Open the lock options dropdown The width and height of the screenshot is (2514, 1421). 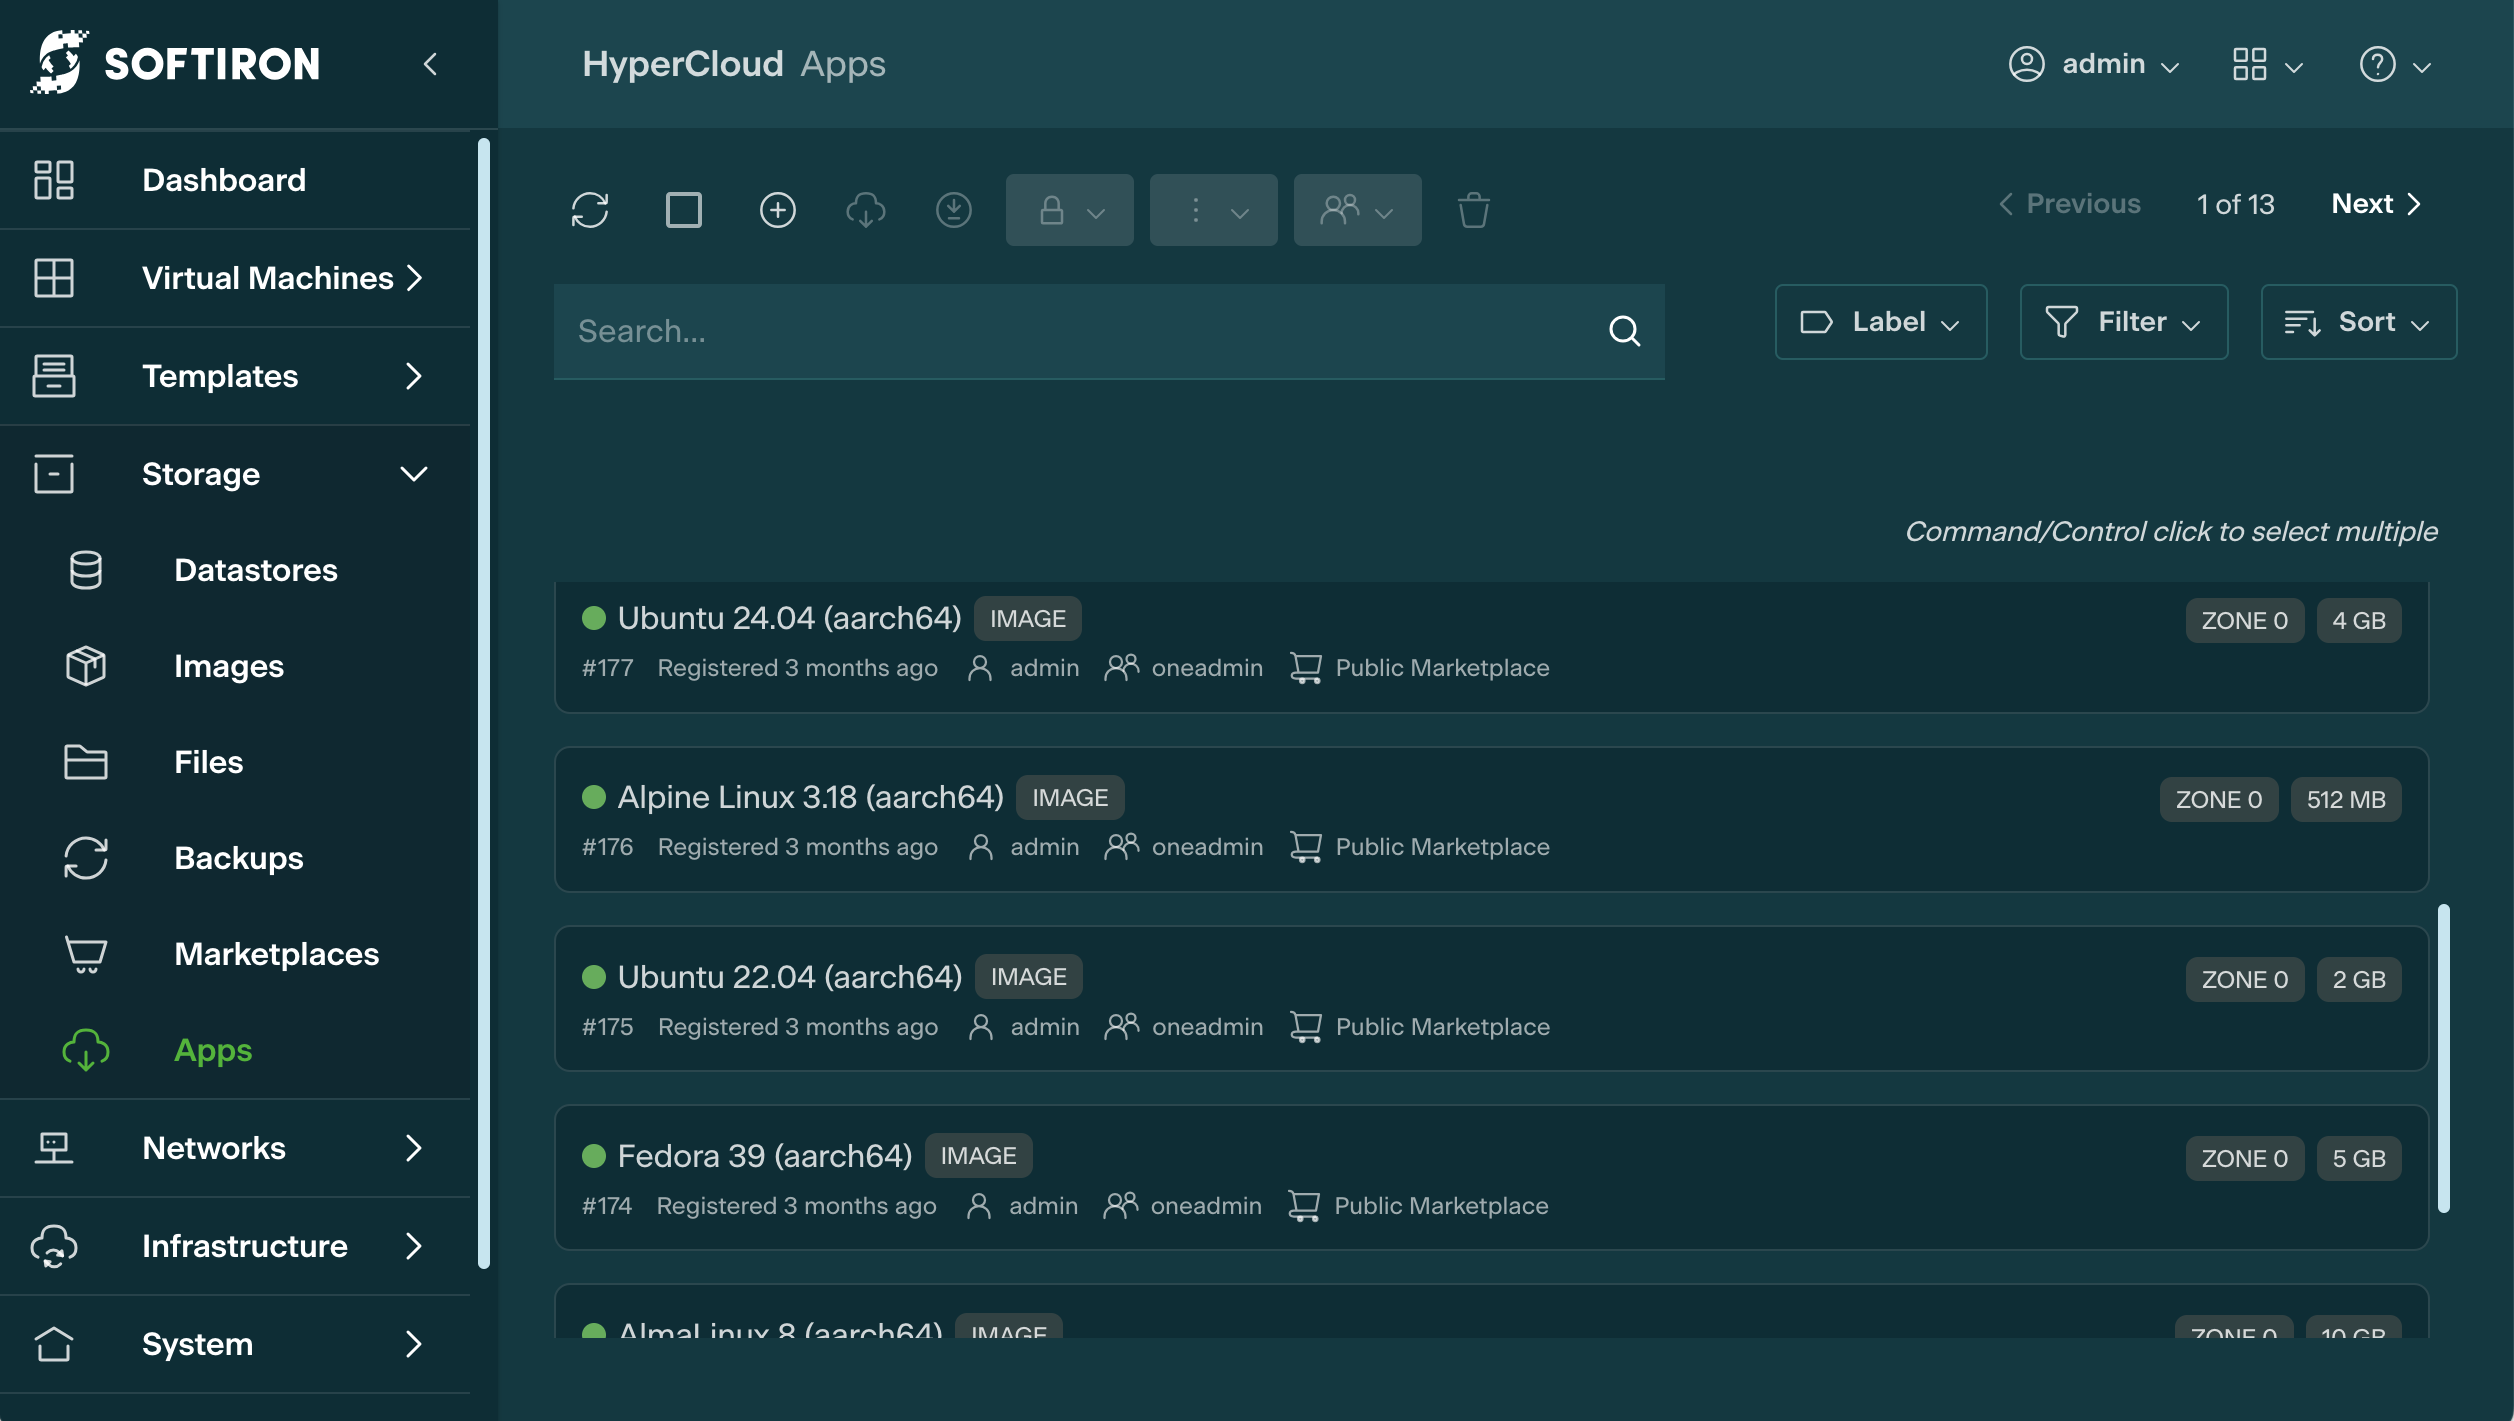coord(1069,210)
